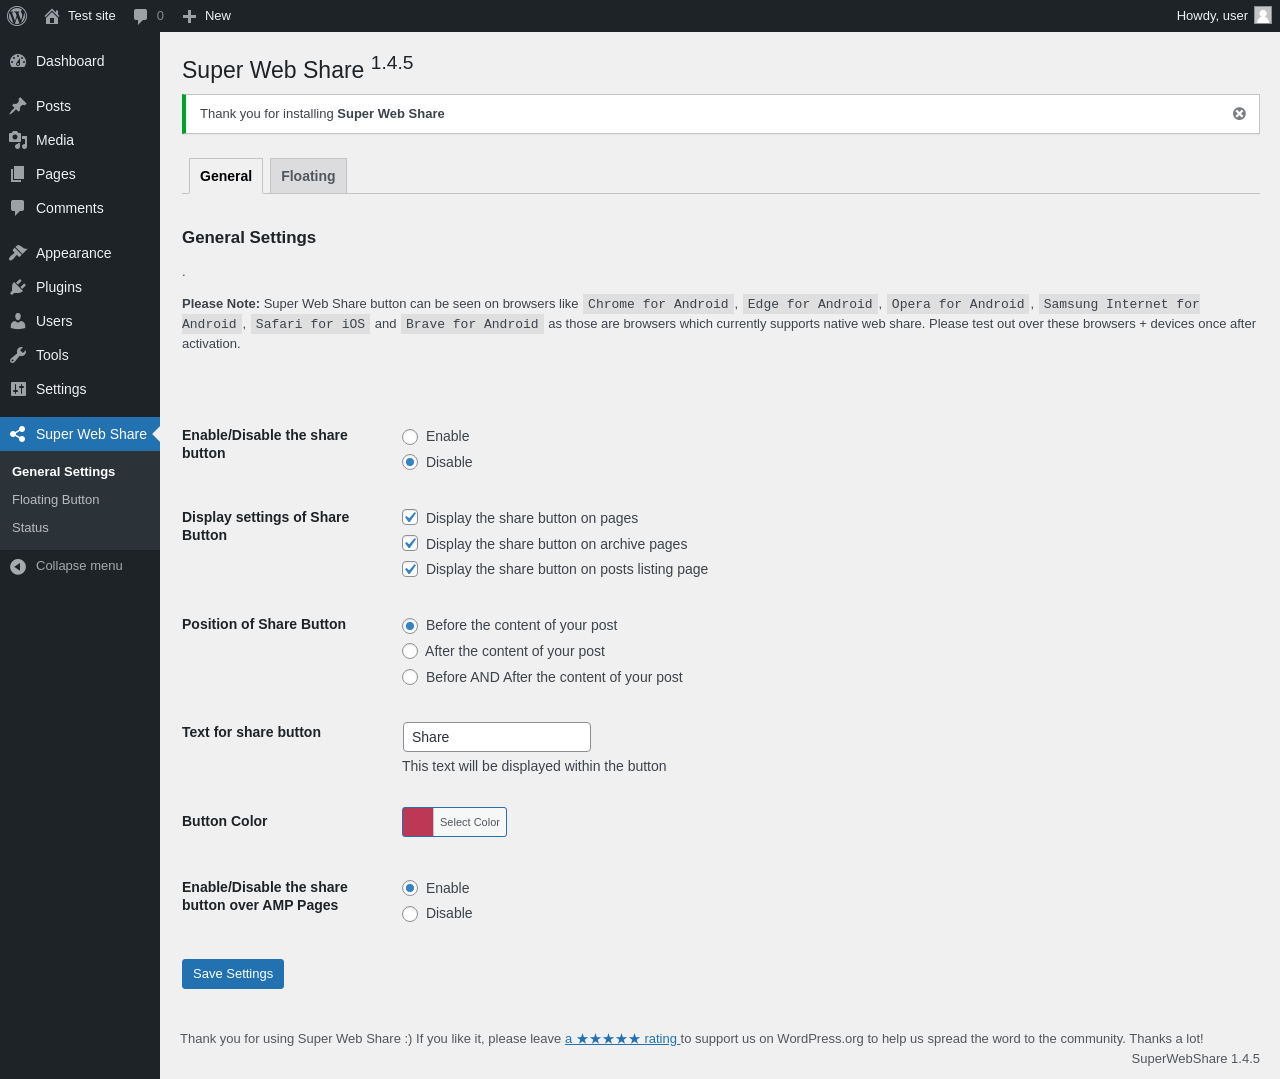Click the Media menu label

[55, 140]
